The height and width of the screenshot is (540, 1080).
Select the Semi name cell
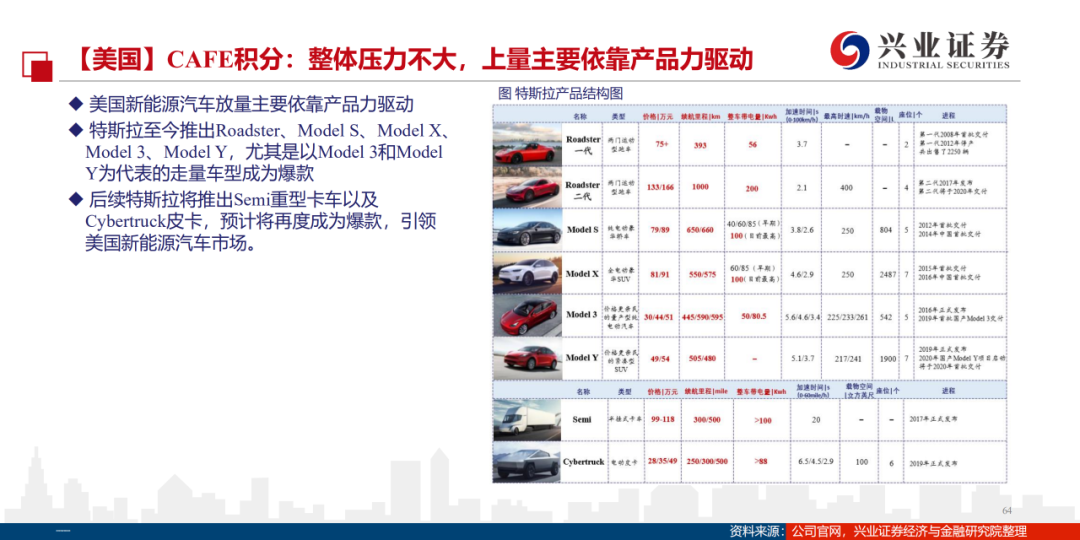(582, 419)
